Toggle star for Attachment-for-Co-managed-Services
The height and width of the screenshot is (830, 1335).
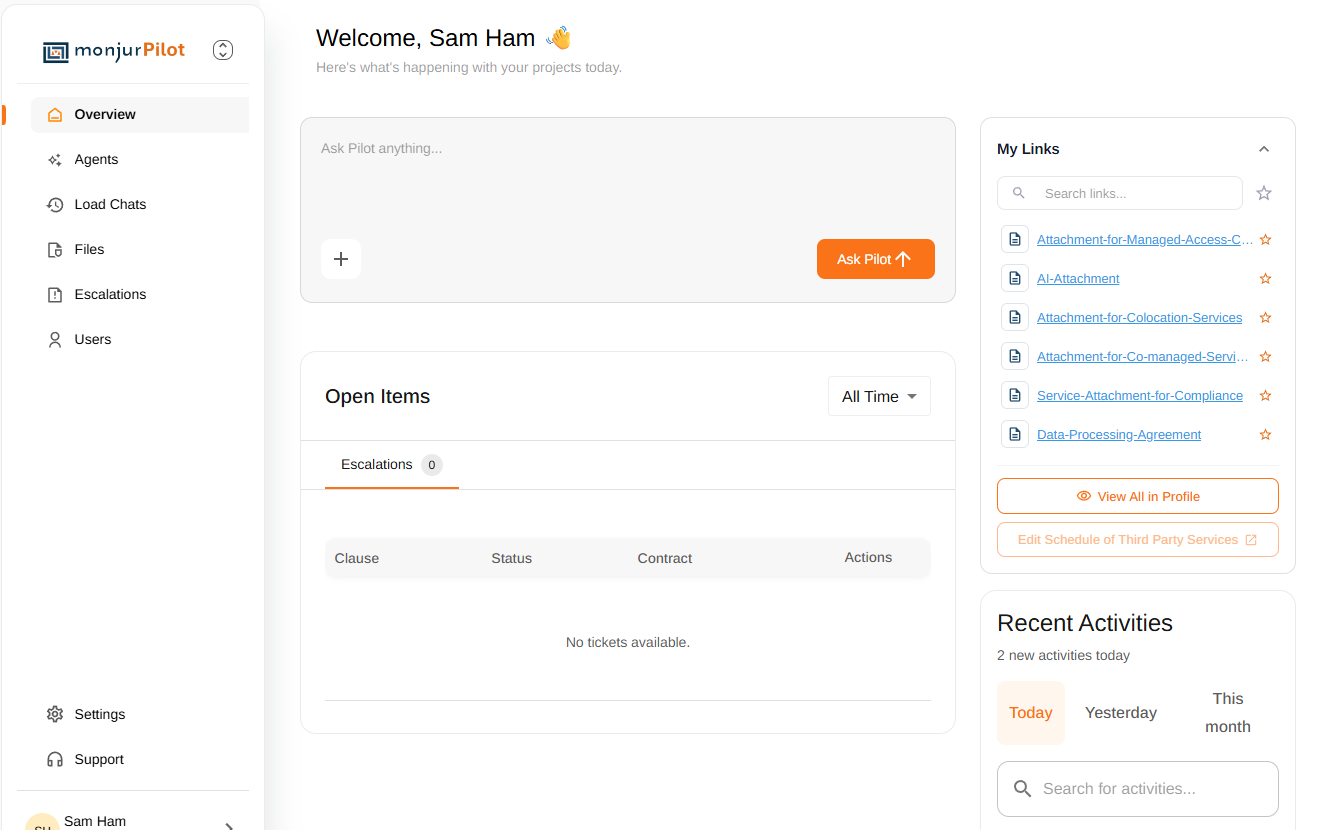click(1265, 357)
